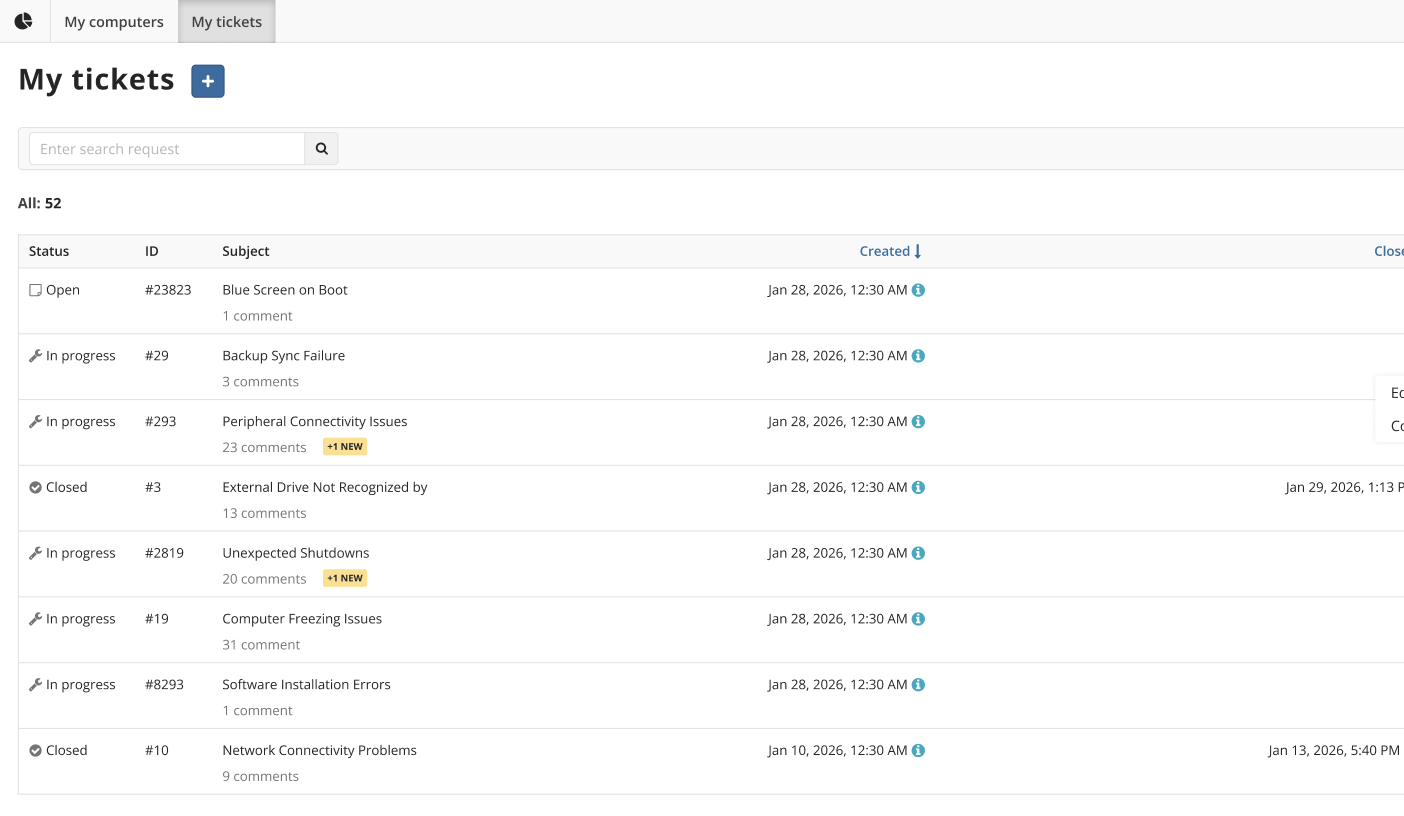The height and width of the screenshot is (816, 1404).
Task: Open Software Installation Errors ticket
Action: (x=306, y=685)
